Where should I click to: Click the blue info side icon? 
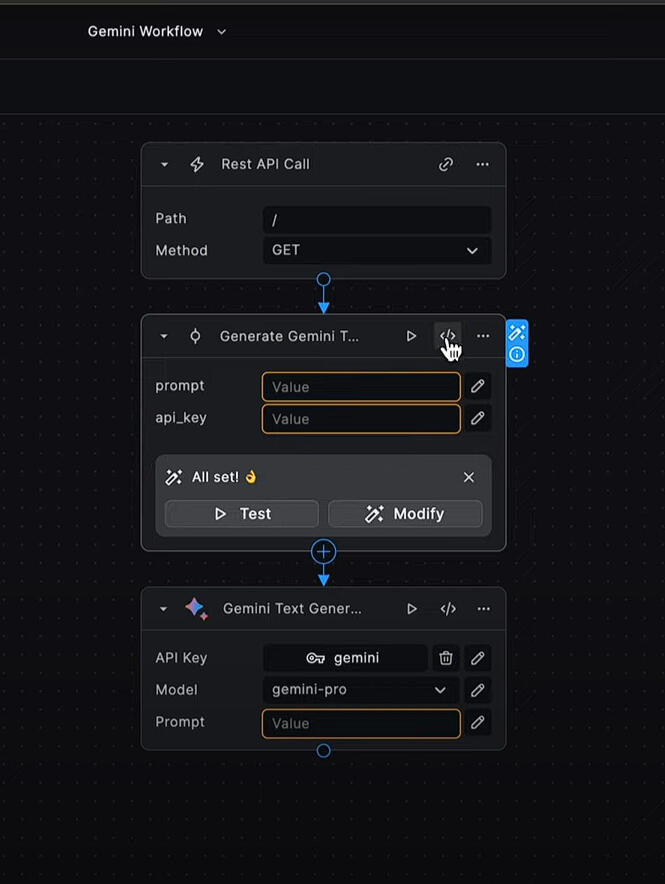[x=517, y=354]
